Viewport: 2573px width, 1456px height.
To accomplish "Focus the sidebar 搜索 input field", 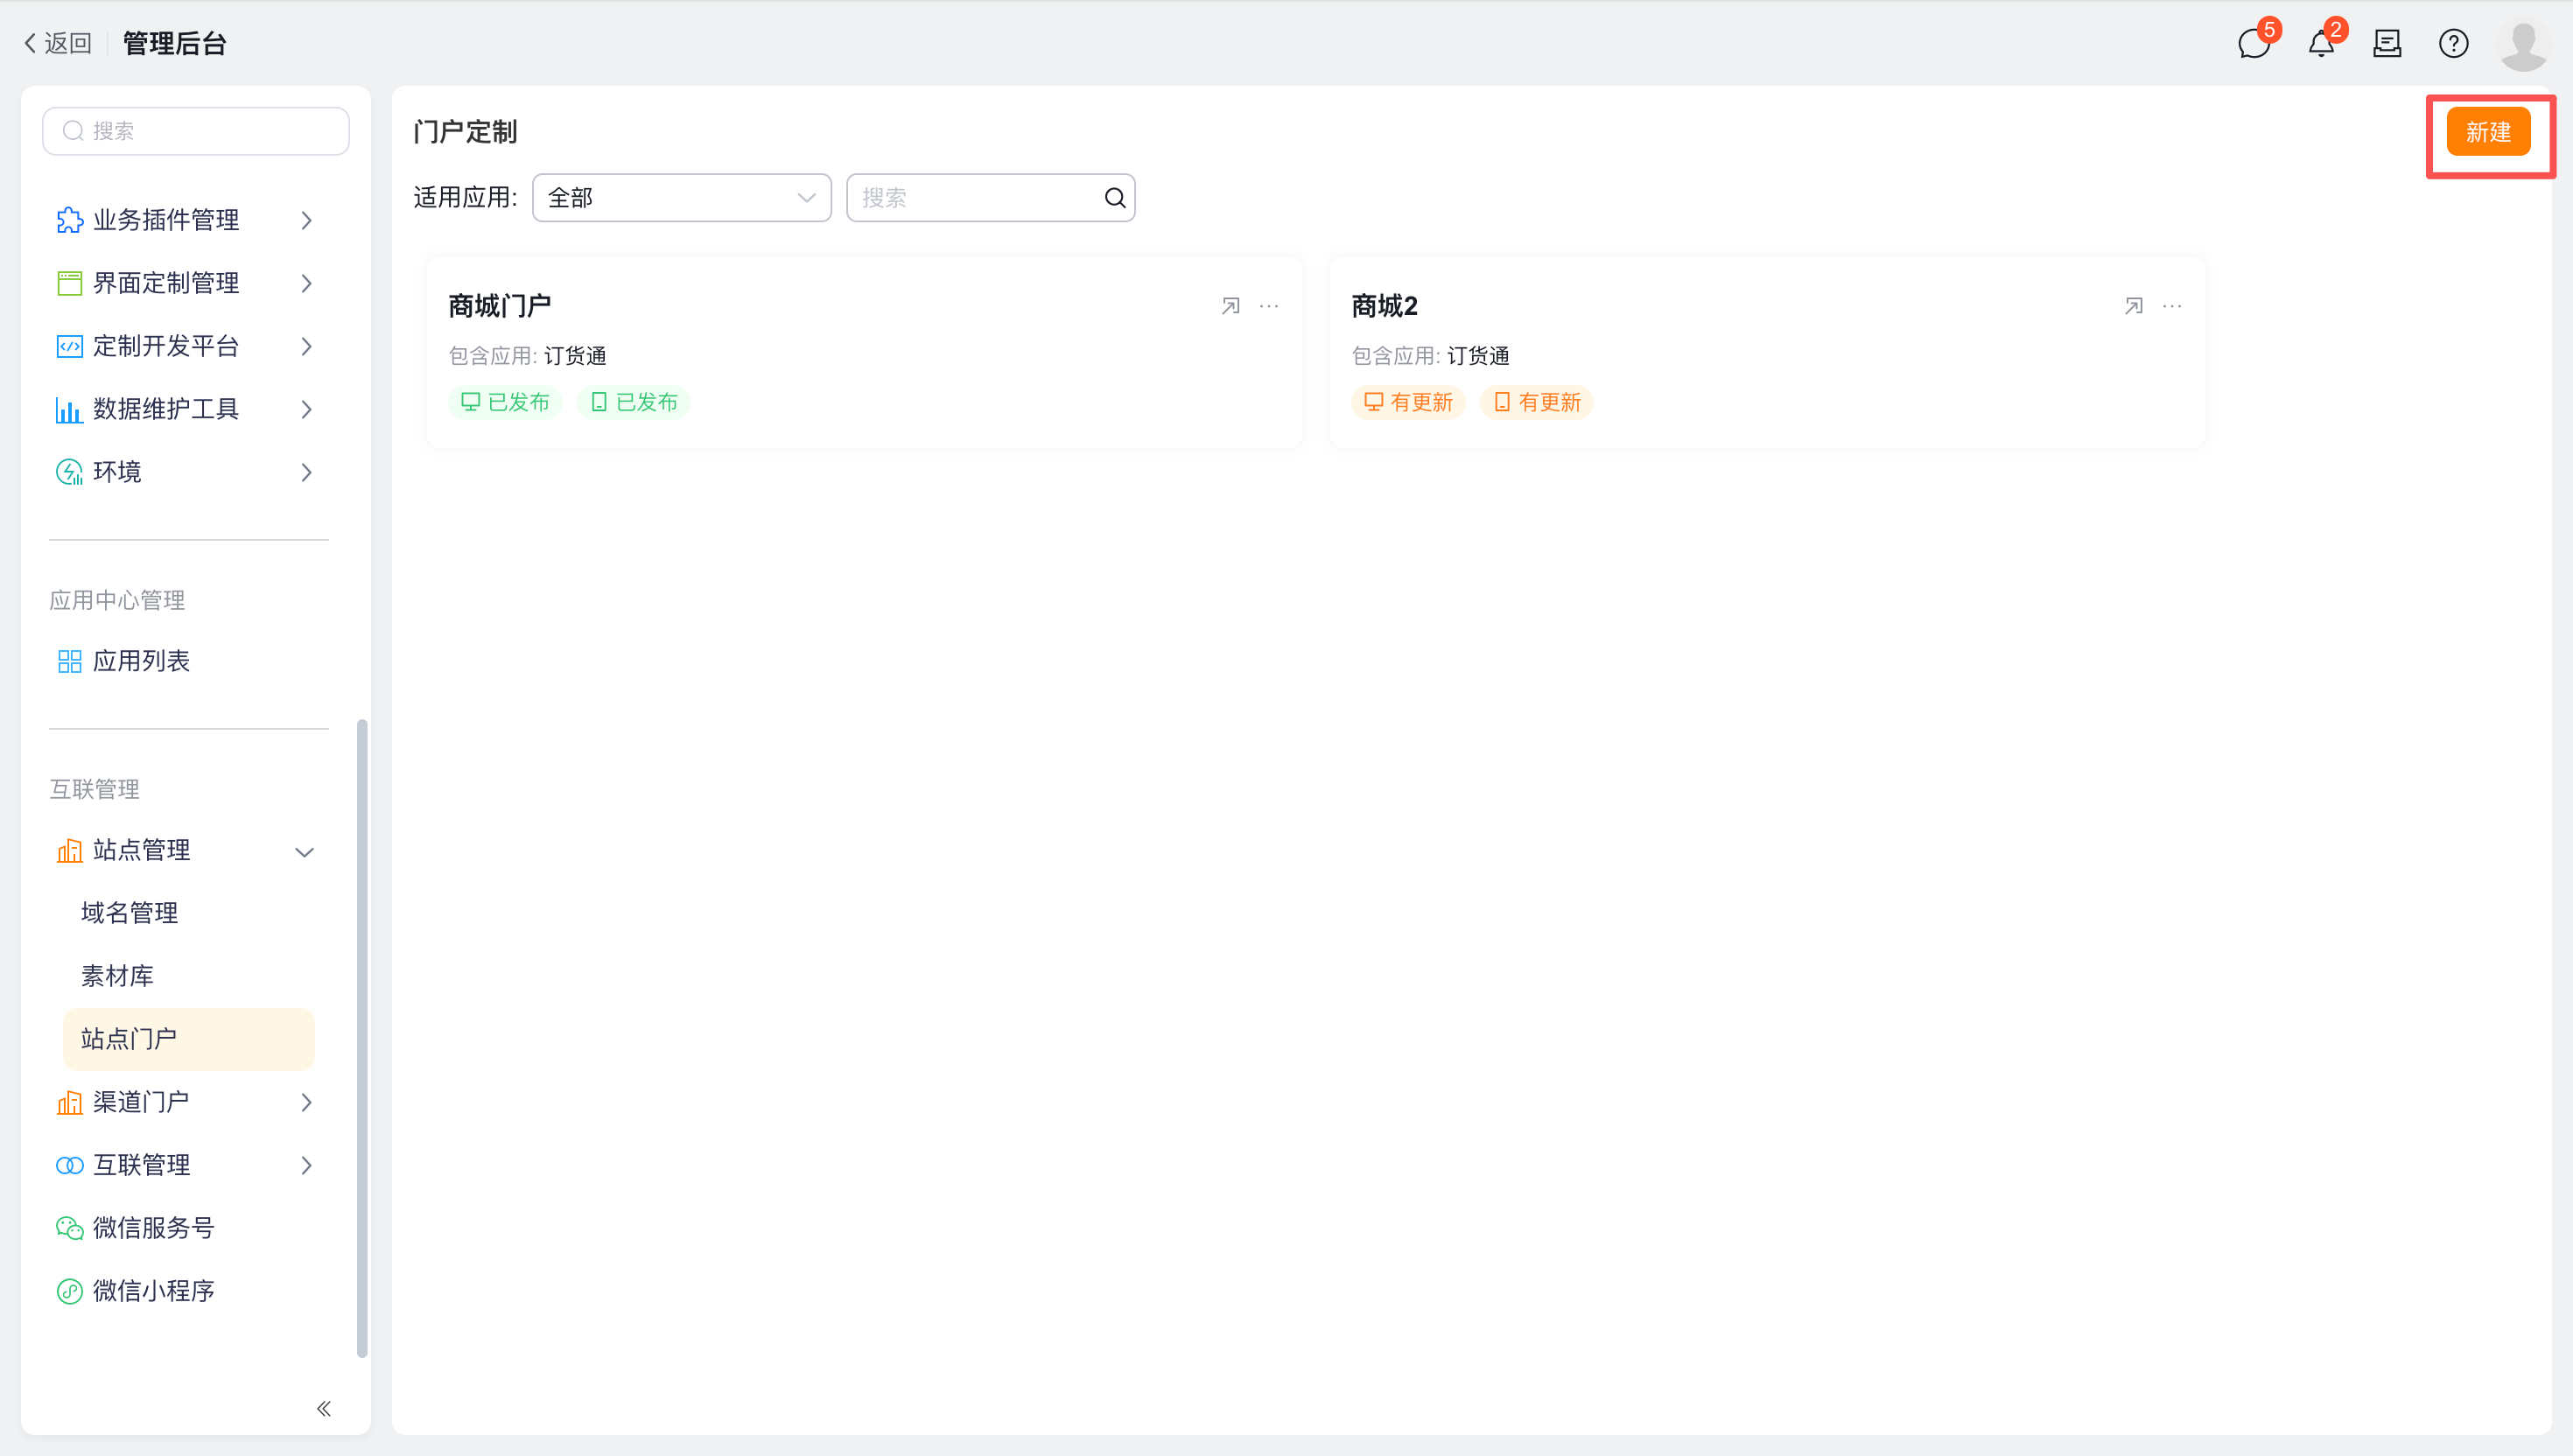I will 196,131.
